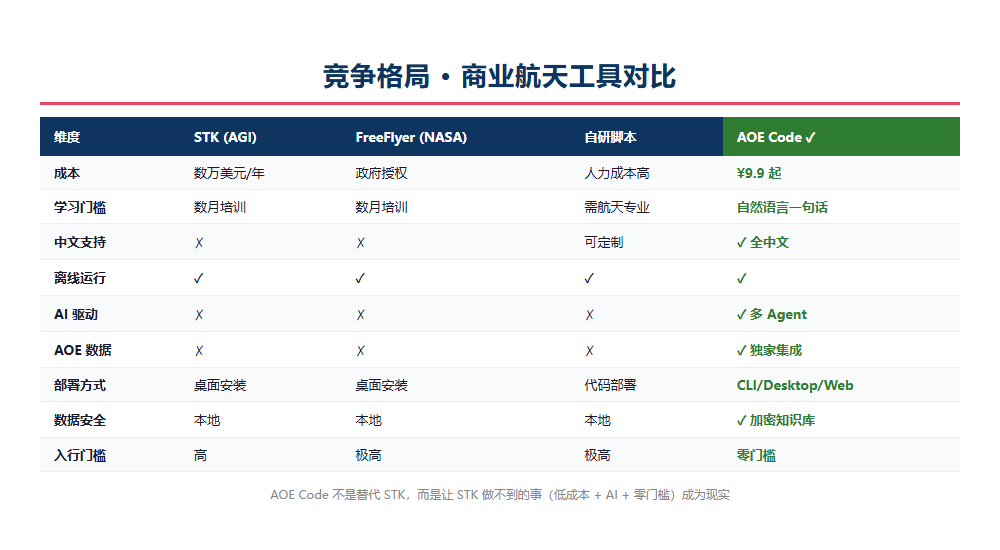This screenshot has height=550, width=1000.
Task: Click the cell 政府授权
Action: click(x=381, y=173)
